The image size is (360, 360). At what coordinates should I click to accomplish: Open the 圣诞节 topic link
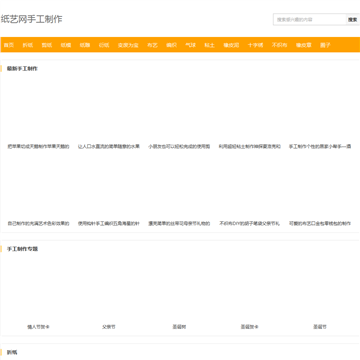tap(320, 327)
